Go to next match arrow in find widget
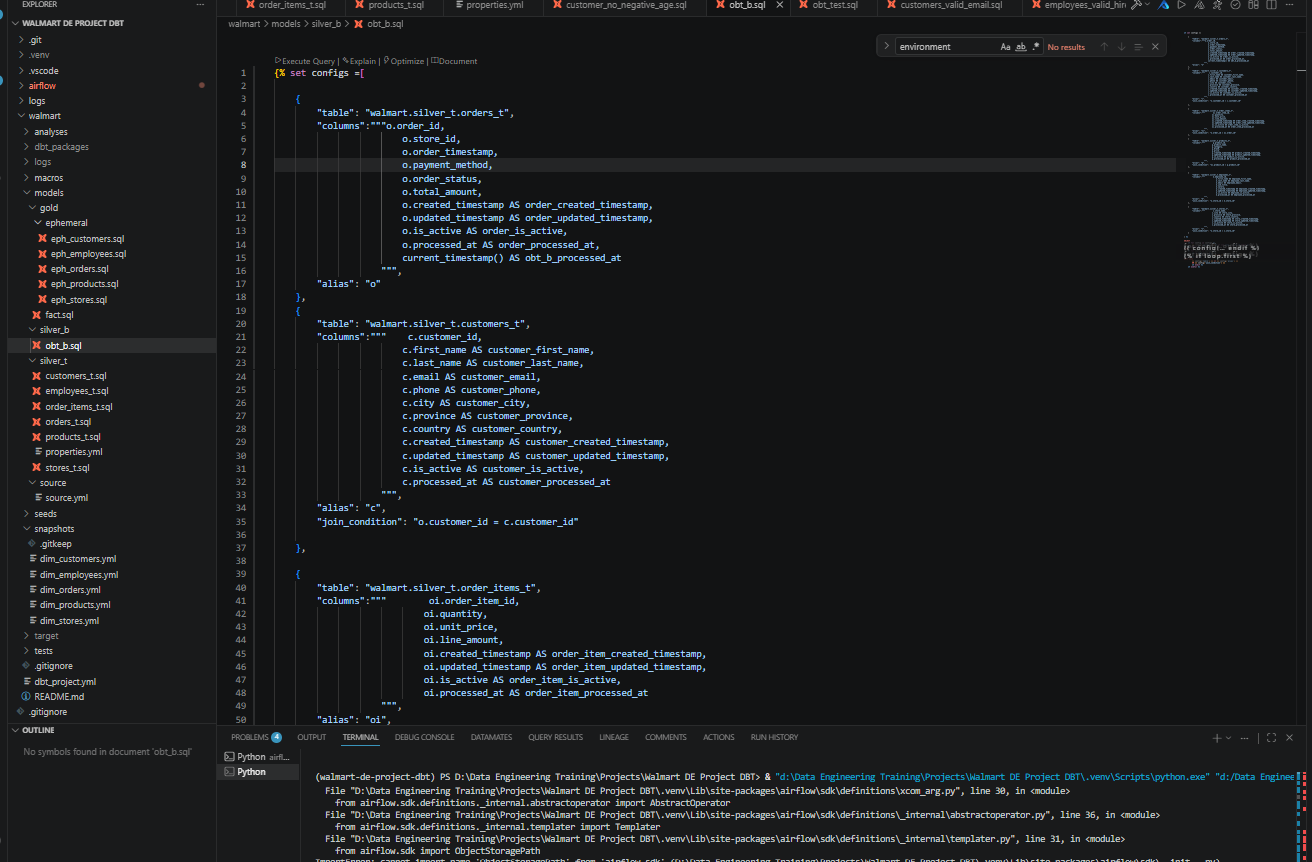Screen dimensions: 1312x862 click(1121, 47)
